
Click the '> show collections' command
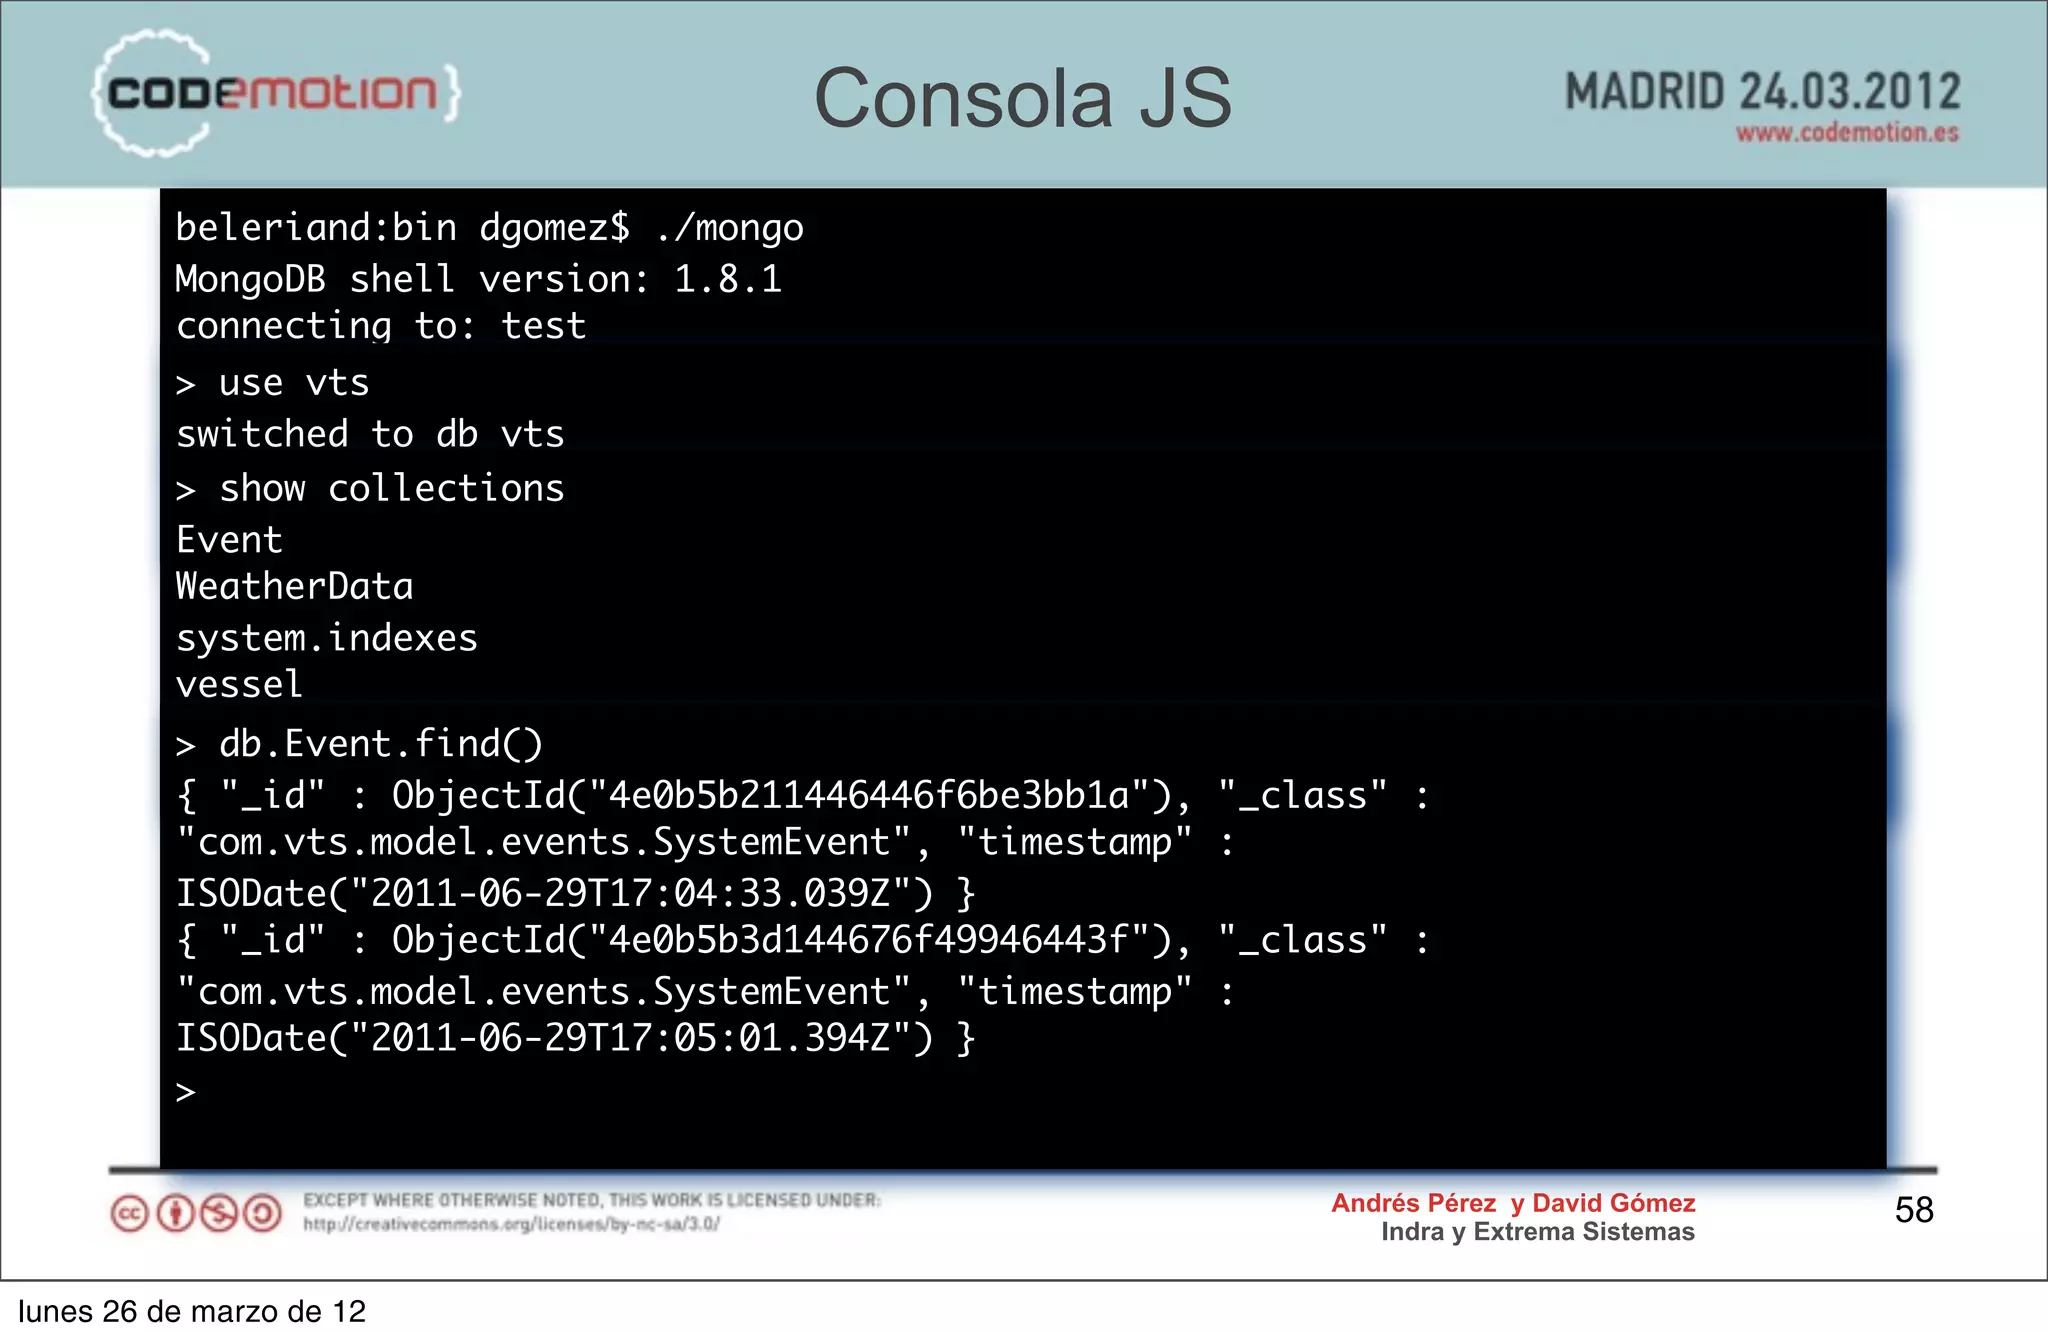(370, 488)
